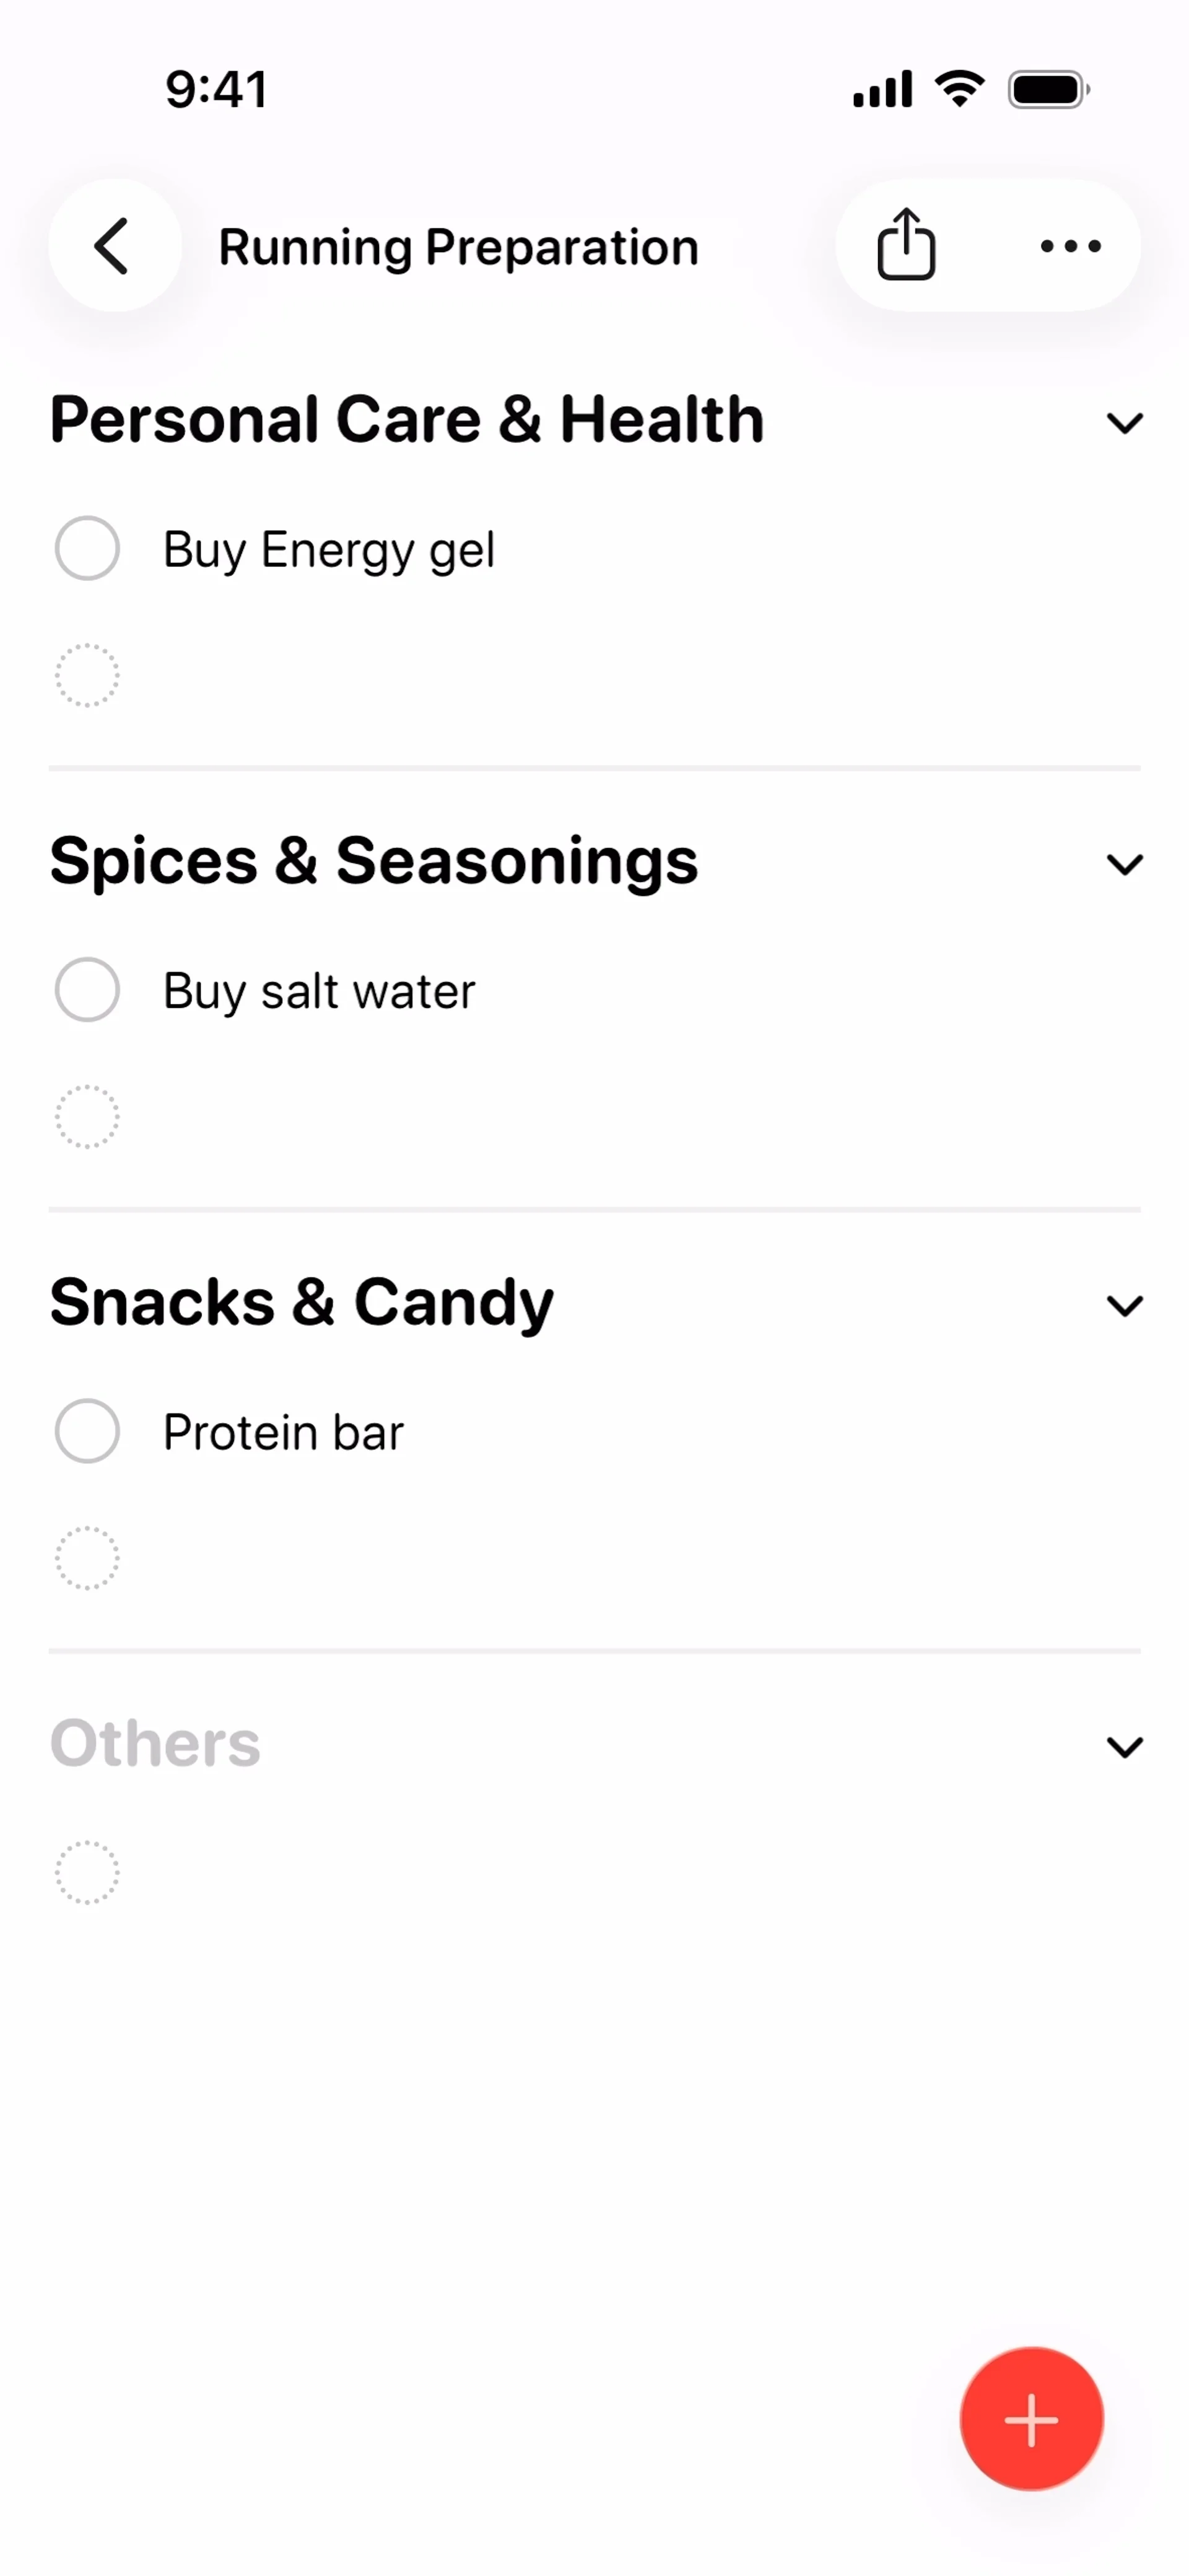Screen dimensions: 1189x2576
Task: Tap the dotted placeholder under Buy salt water
Action: point(87,1117)
